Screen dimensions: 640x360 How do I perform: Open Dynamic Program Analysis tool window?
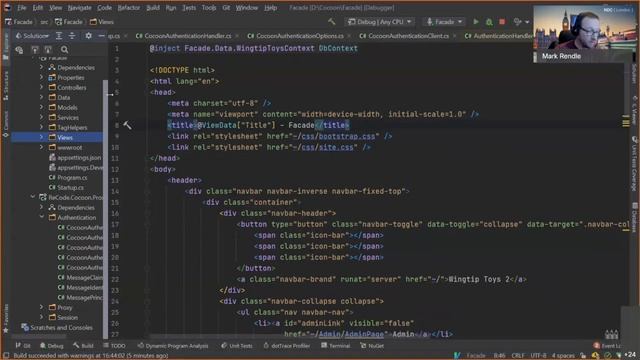[173, 346]
